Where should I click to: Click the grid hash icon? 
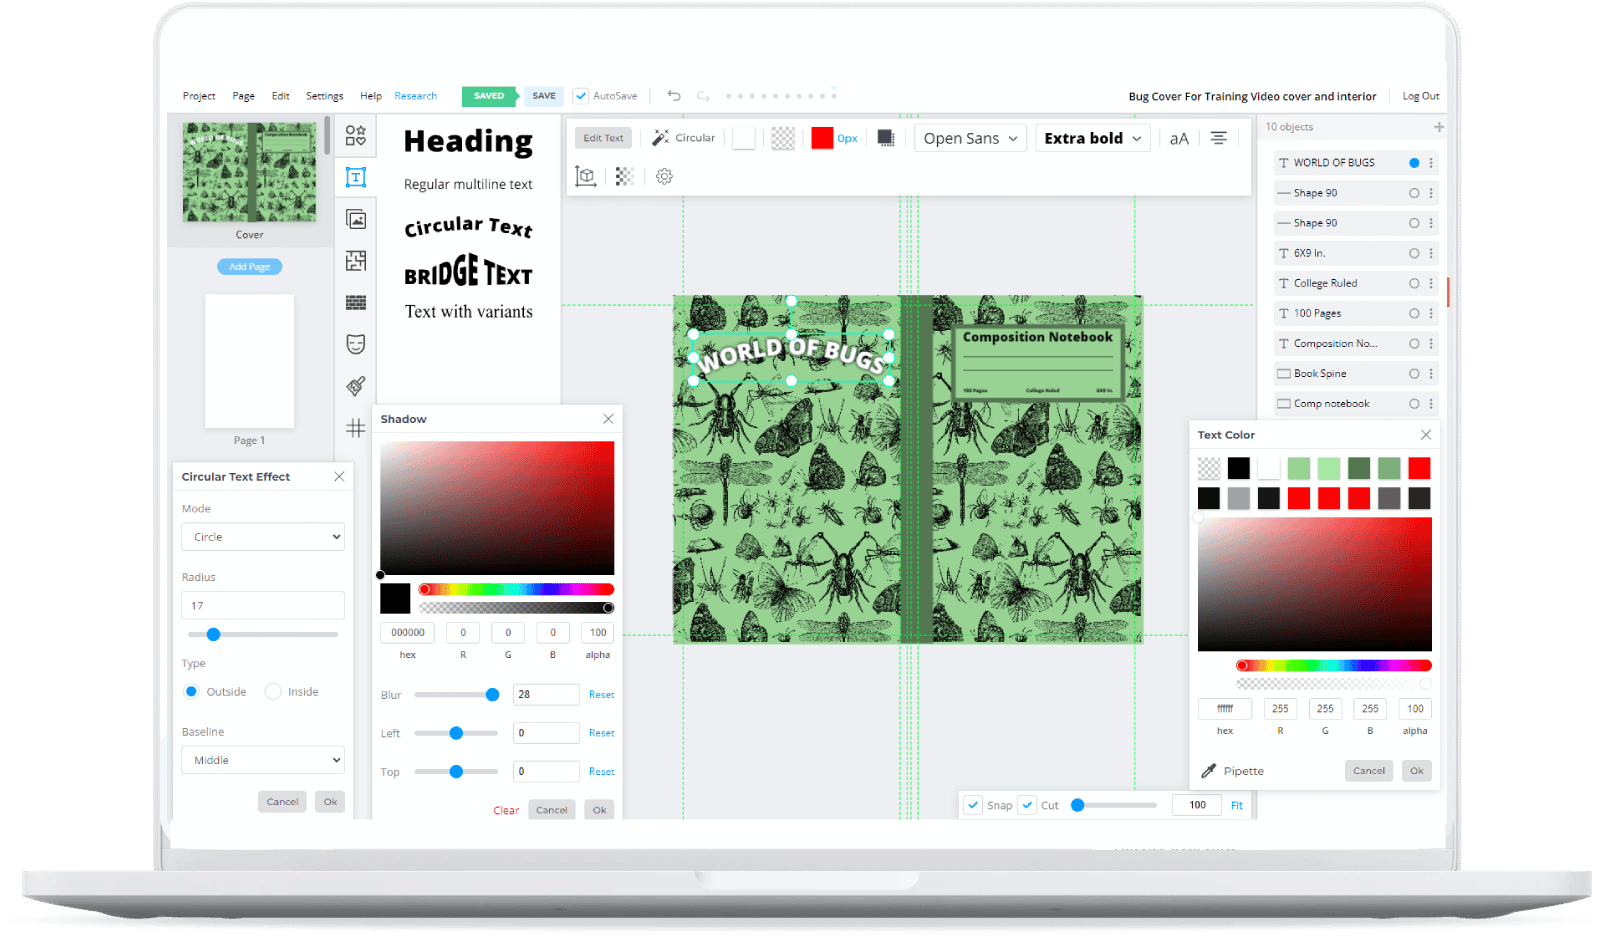click(356, 428)
